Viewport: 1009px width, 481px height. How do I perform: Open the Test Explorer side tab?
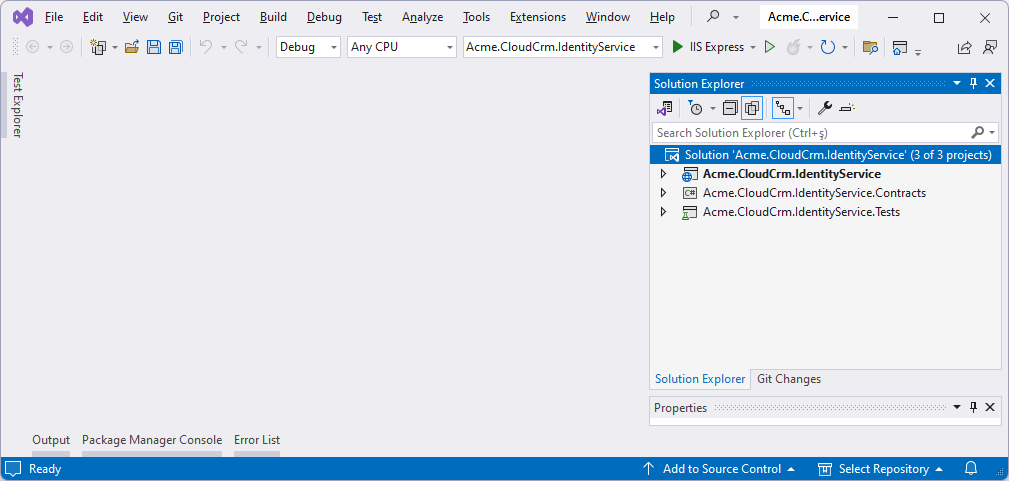tap(17, 105)
